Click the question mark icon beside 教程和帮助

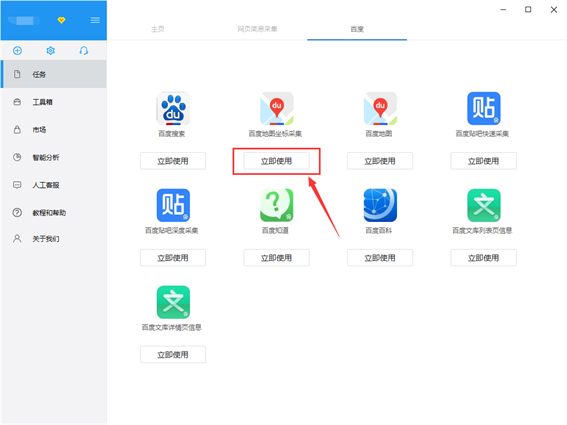(17, 212)
